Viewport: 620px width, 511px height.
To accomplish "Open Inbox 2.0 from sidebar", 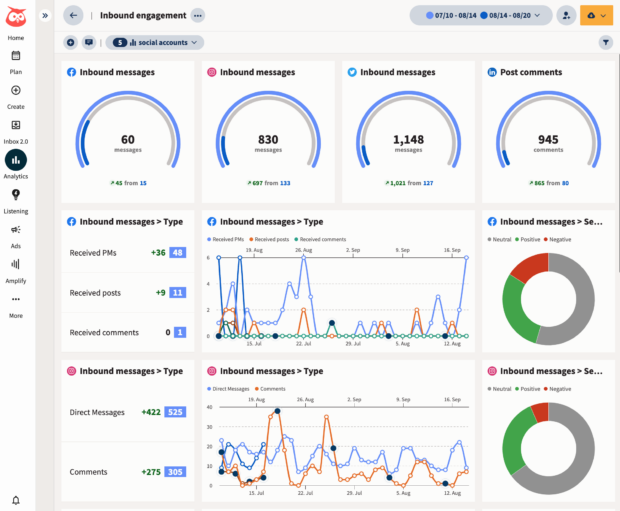I will [16, 128].
